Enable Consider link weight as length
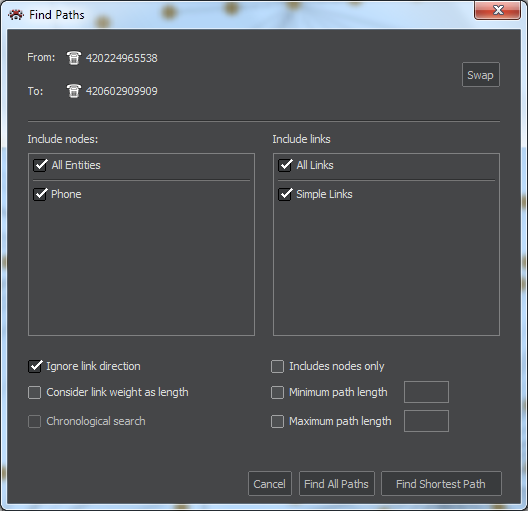528x511 pixels. coord(34,393)
